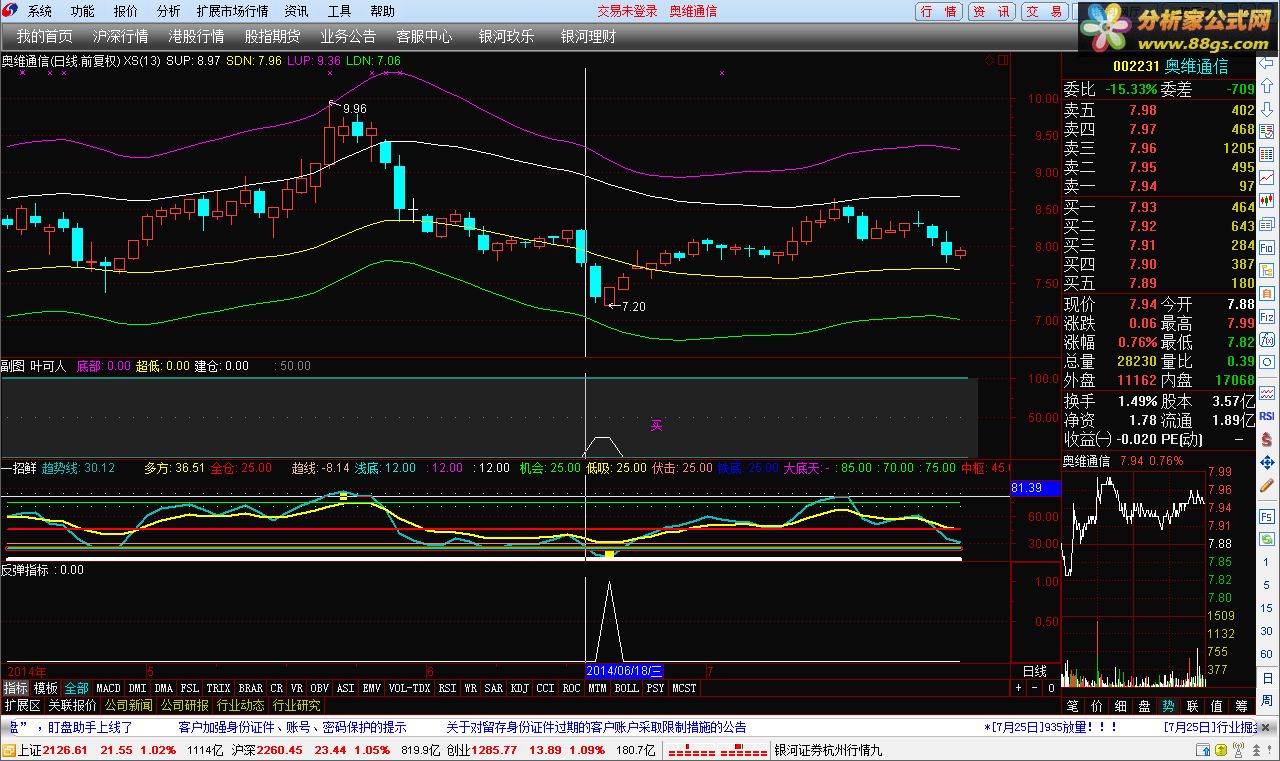Click the plus zoom button beside 日线

[1019, 688]
